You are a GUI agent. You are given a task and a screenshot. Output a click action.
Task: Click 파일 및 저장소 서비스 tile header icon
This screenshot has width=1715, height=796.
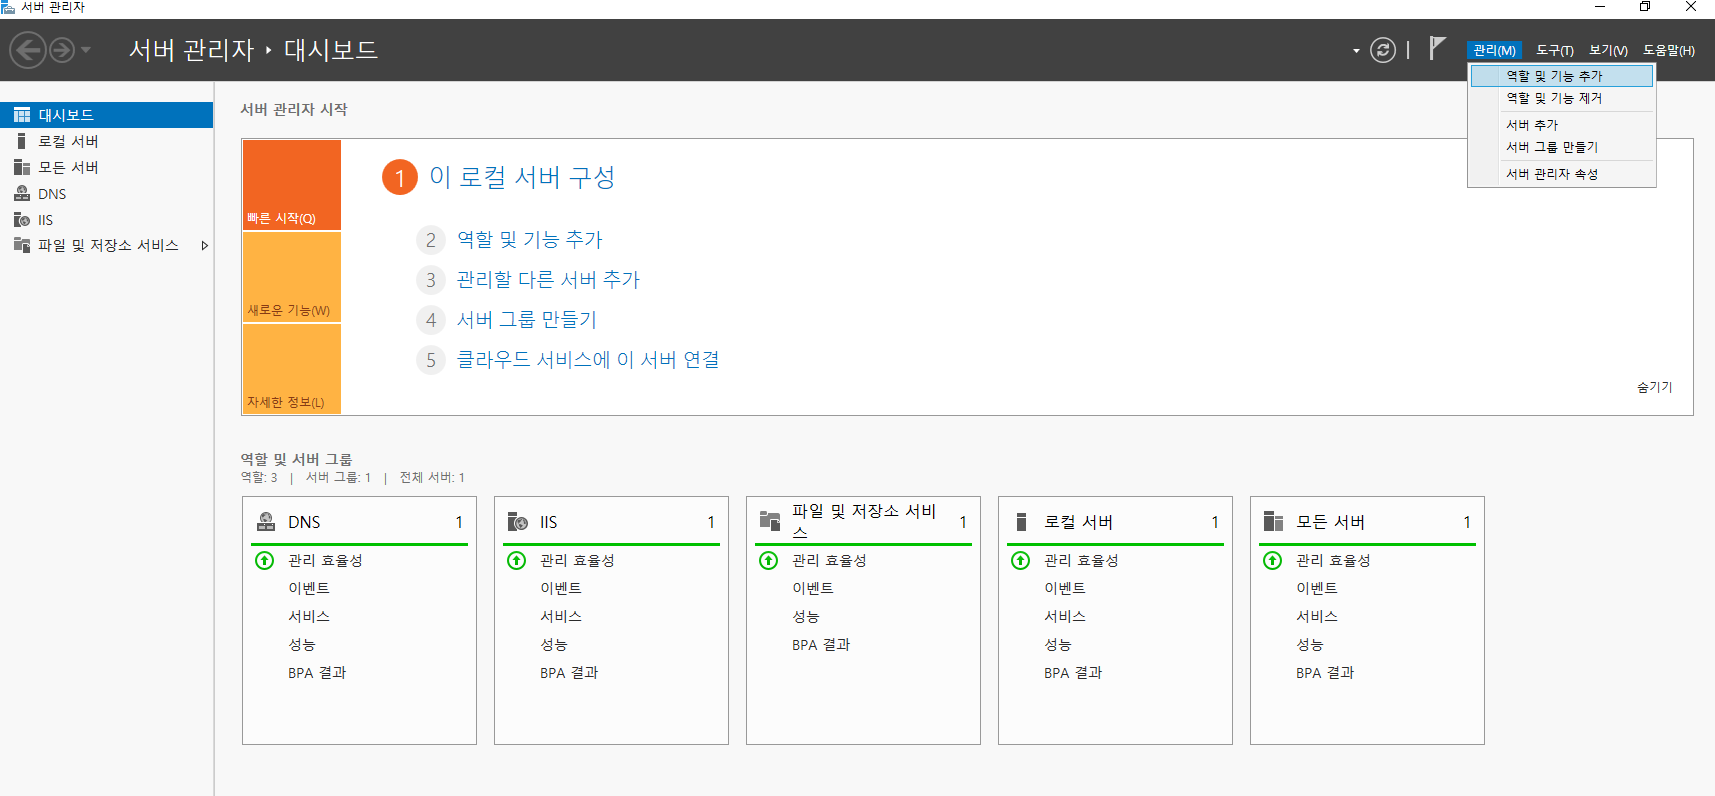point(770,521)
